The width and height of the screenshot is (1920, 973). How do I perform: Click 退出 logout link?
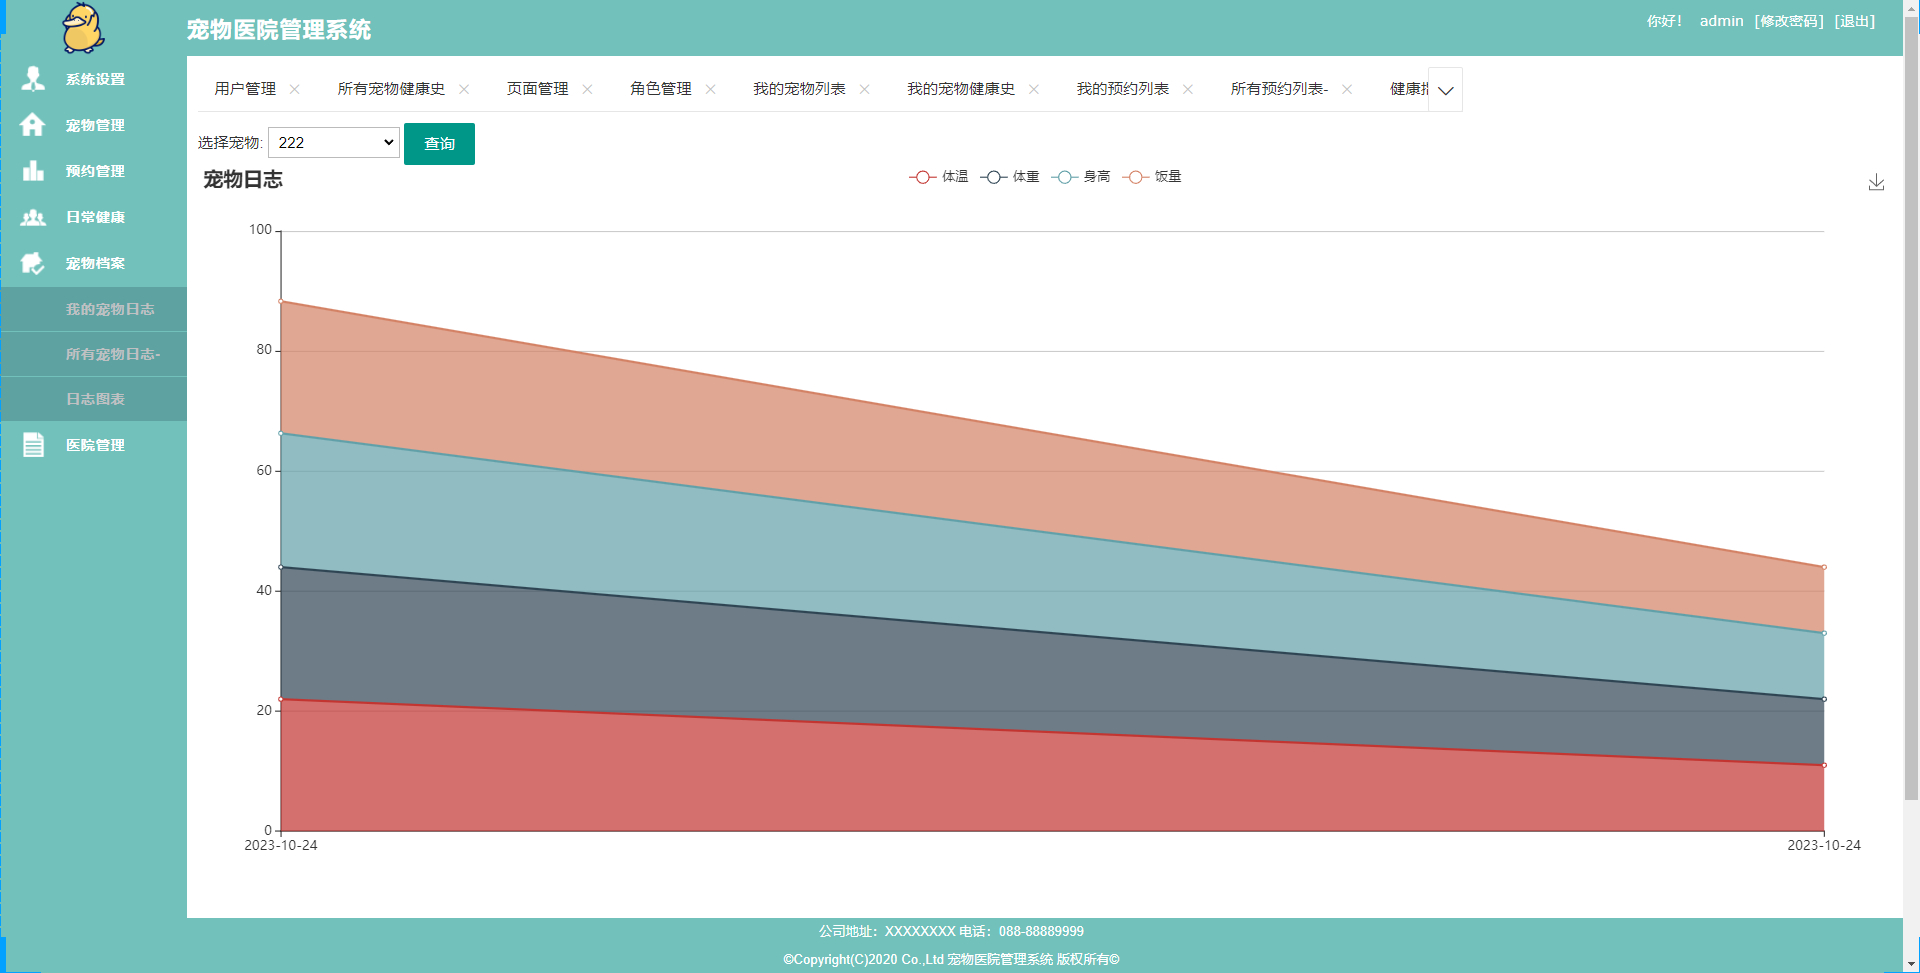(1855, 21)
